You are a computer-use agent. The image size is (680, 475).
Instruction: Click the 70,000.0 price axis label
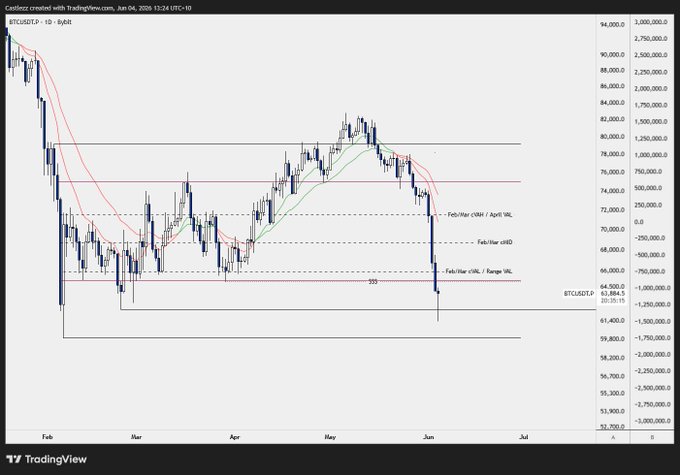(x=612, y=229)
